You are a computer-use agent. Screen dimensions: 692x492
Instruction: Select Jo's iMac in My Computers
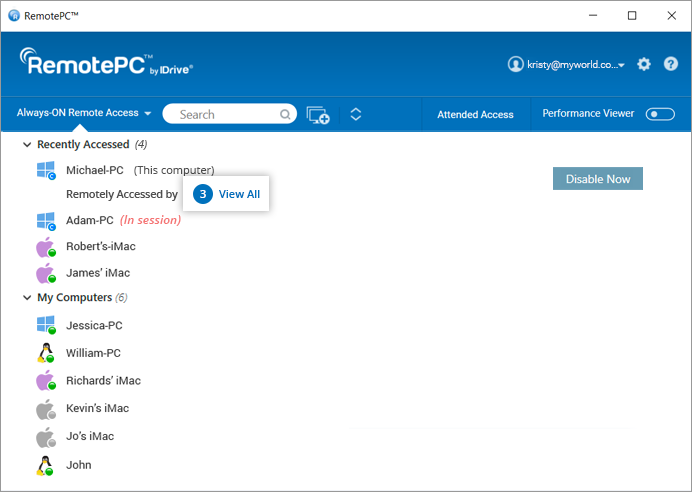tap(90, 436)
